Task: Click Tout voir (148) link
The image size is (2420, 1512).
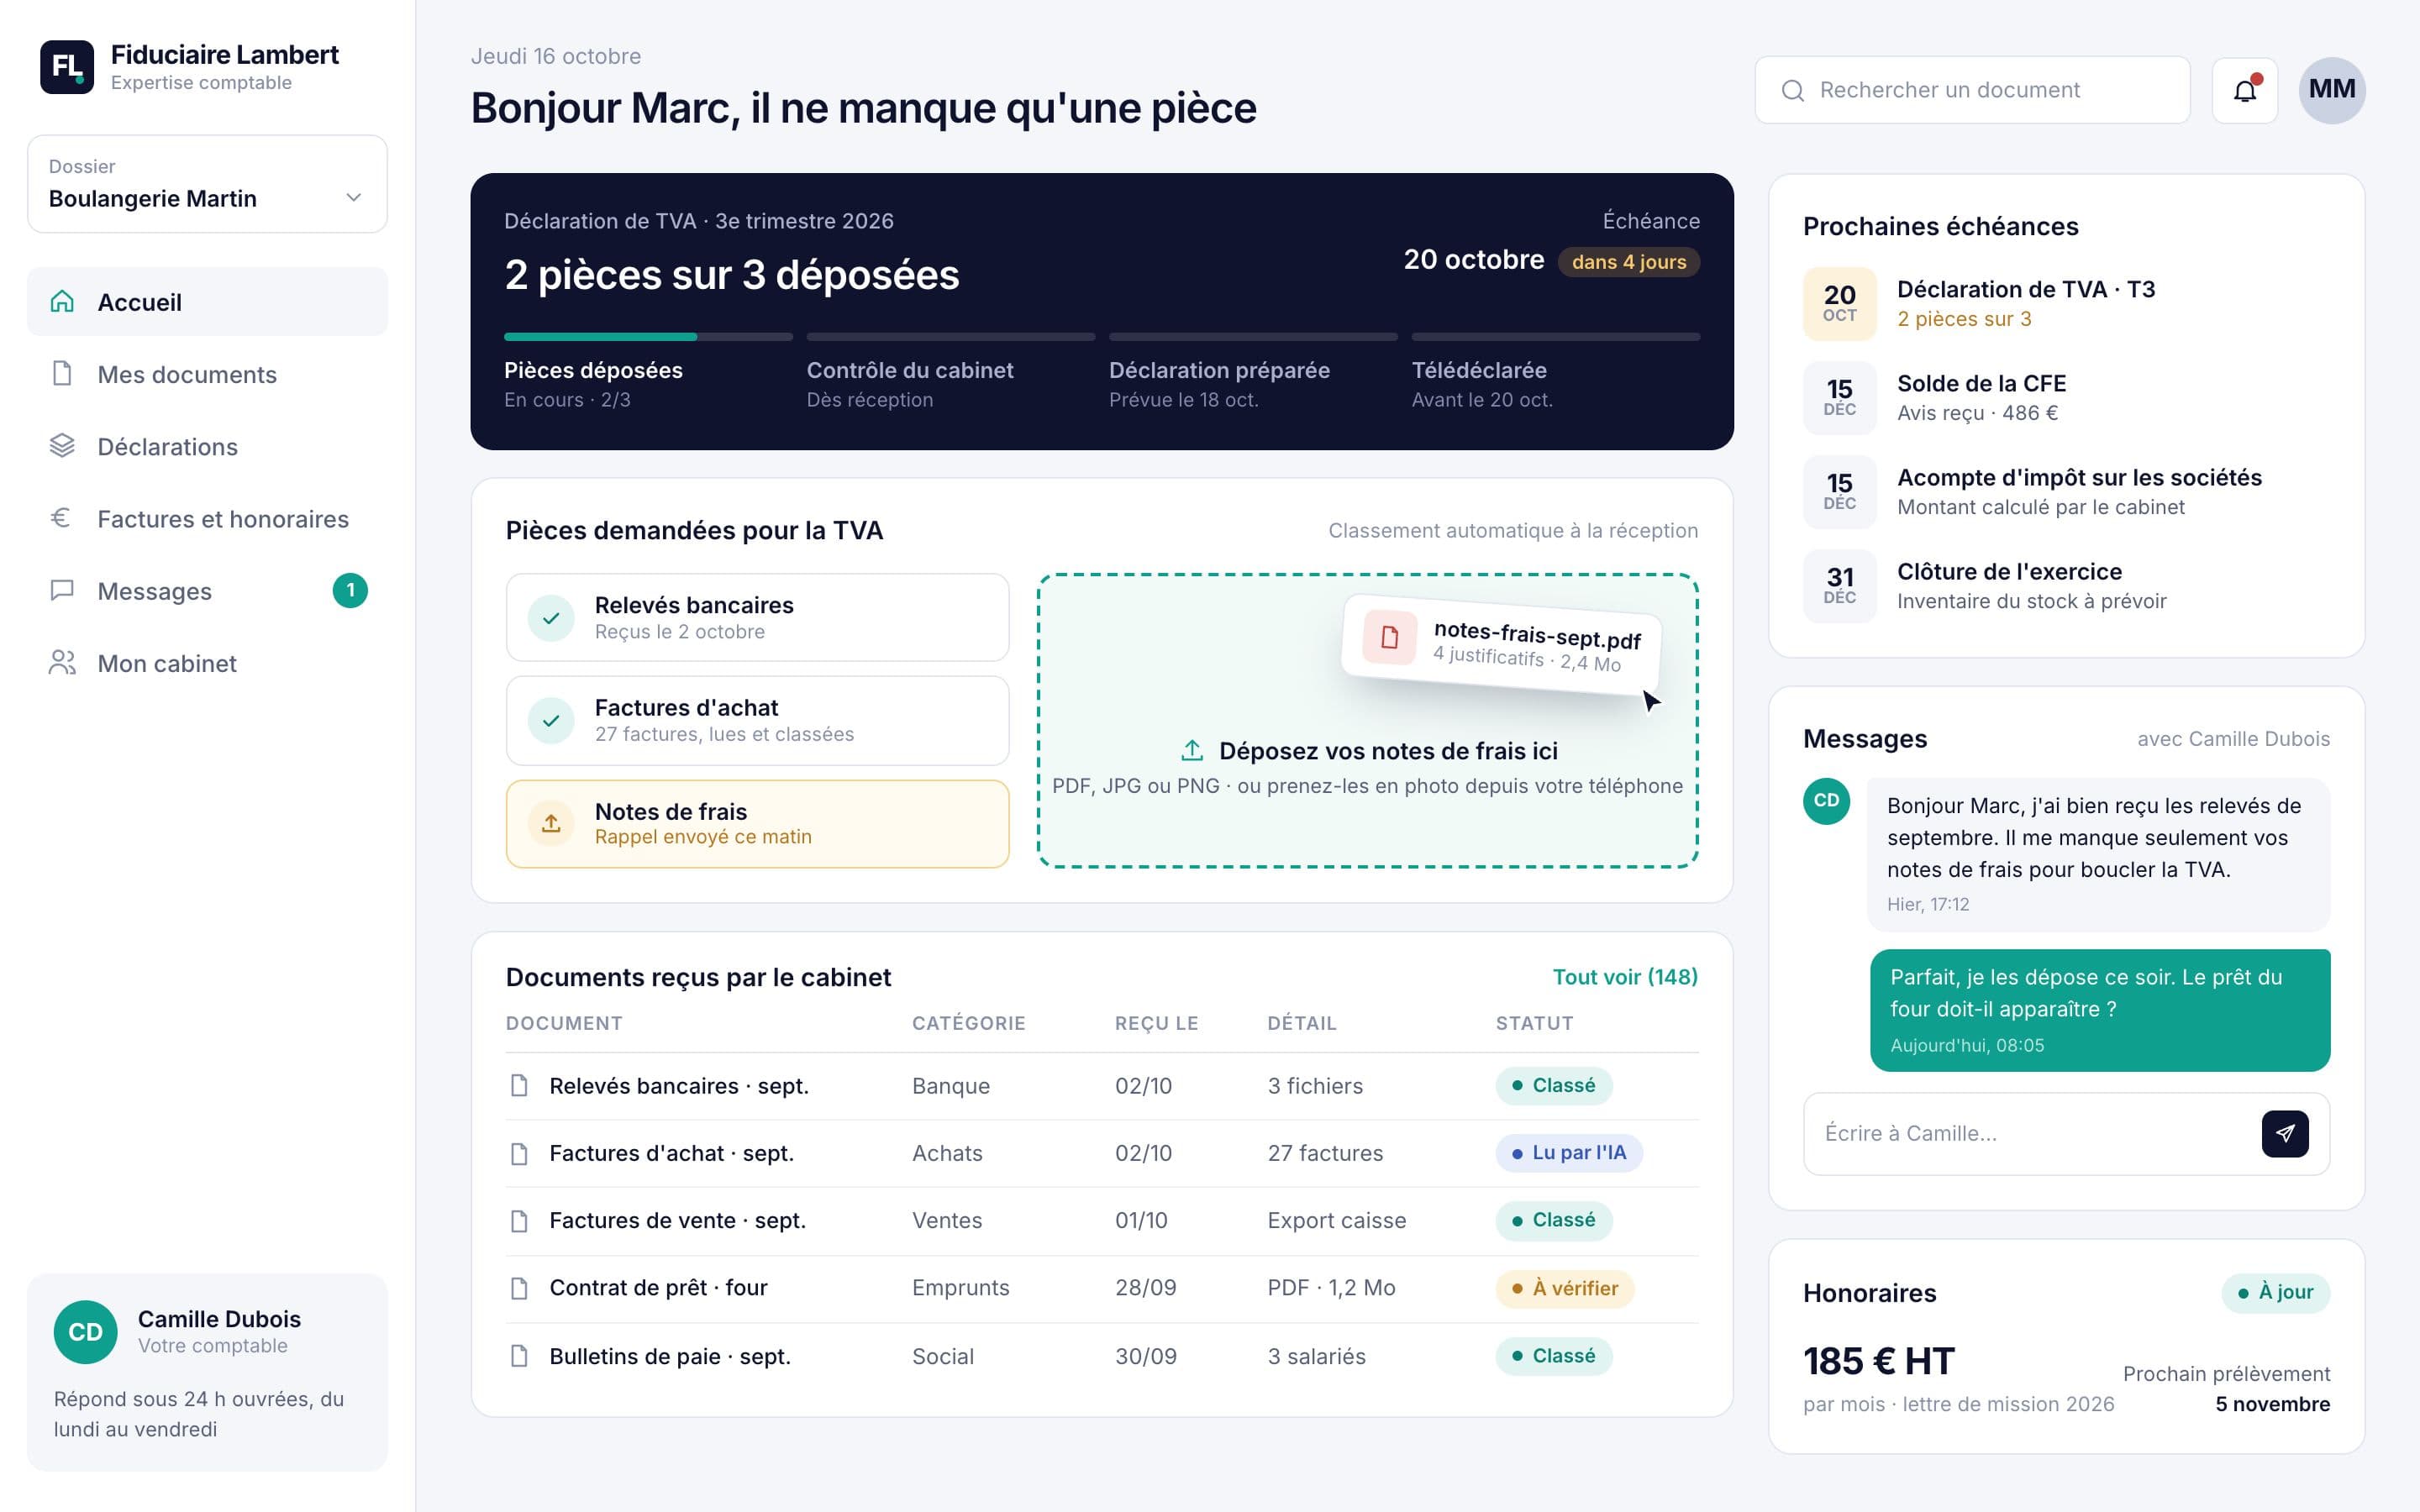Action: (1625, 977)
